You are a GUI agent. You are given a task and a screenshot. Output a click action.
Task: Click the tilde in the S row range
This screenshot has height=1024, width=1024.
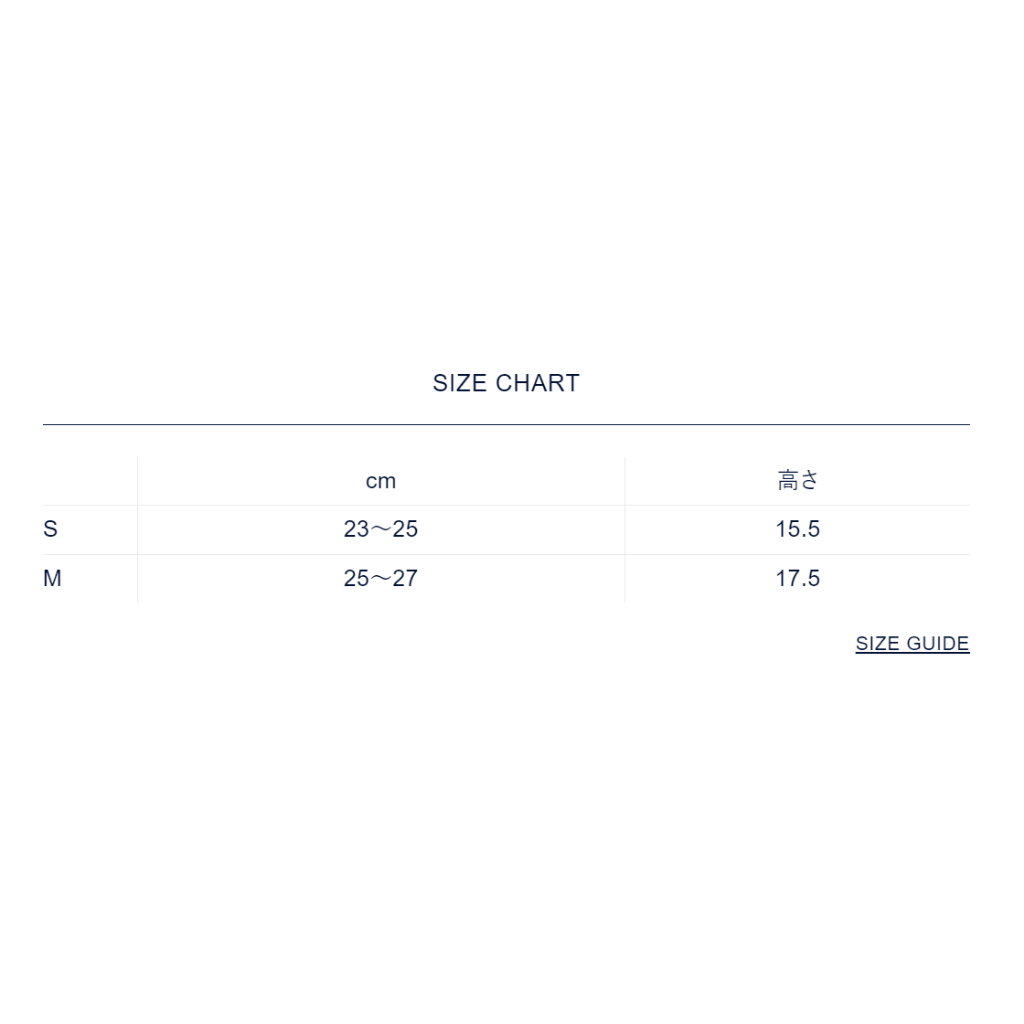coord(381,529)
